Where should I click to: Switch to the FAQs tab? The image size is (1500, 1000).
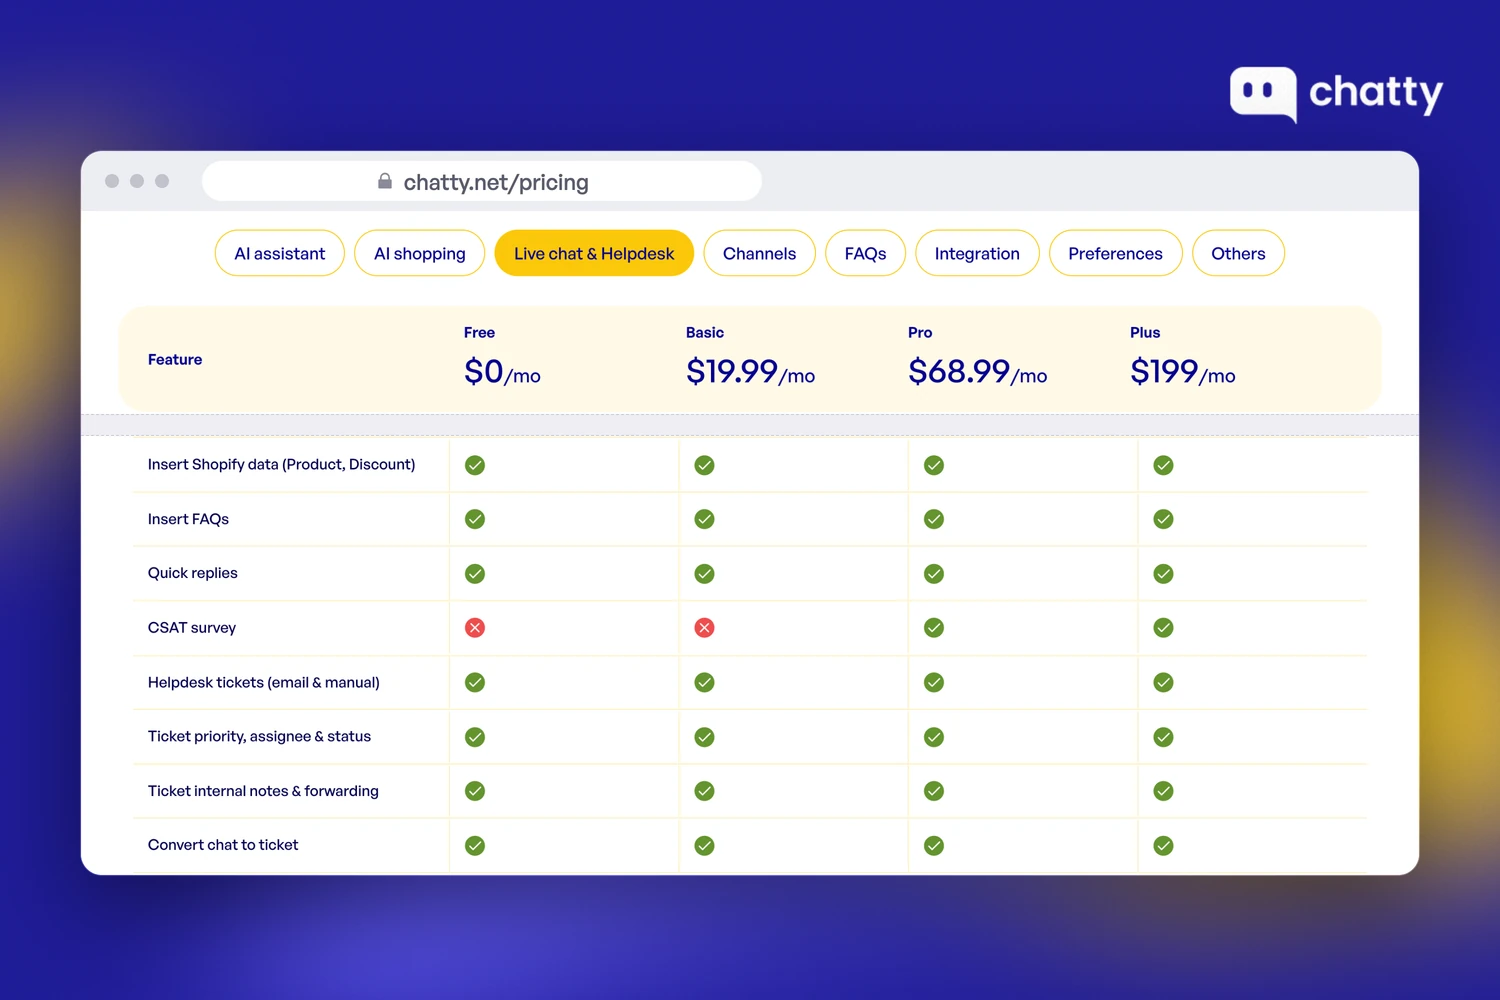(x=866, y=253)
